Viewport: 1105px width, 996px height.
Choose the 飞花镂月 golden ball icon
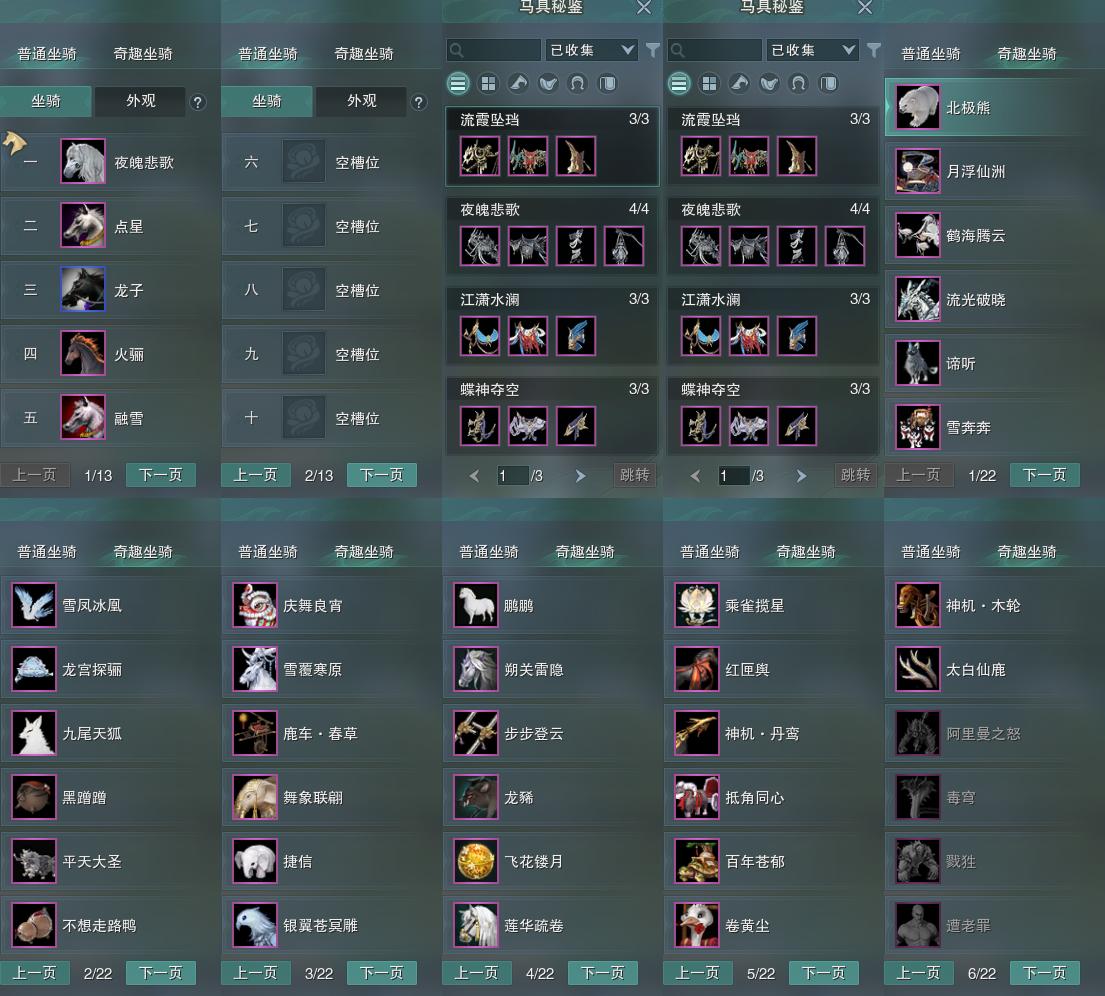coord(476,861)
